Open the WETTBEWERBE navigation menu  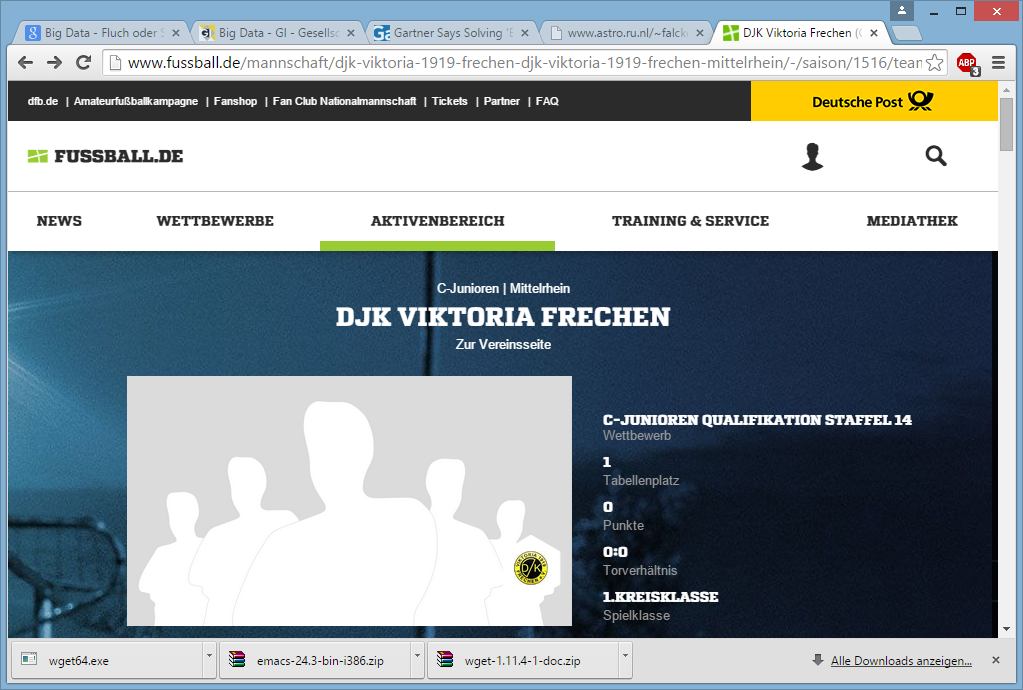[215, 221]
